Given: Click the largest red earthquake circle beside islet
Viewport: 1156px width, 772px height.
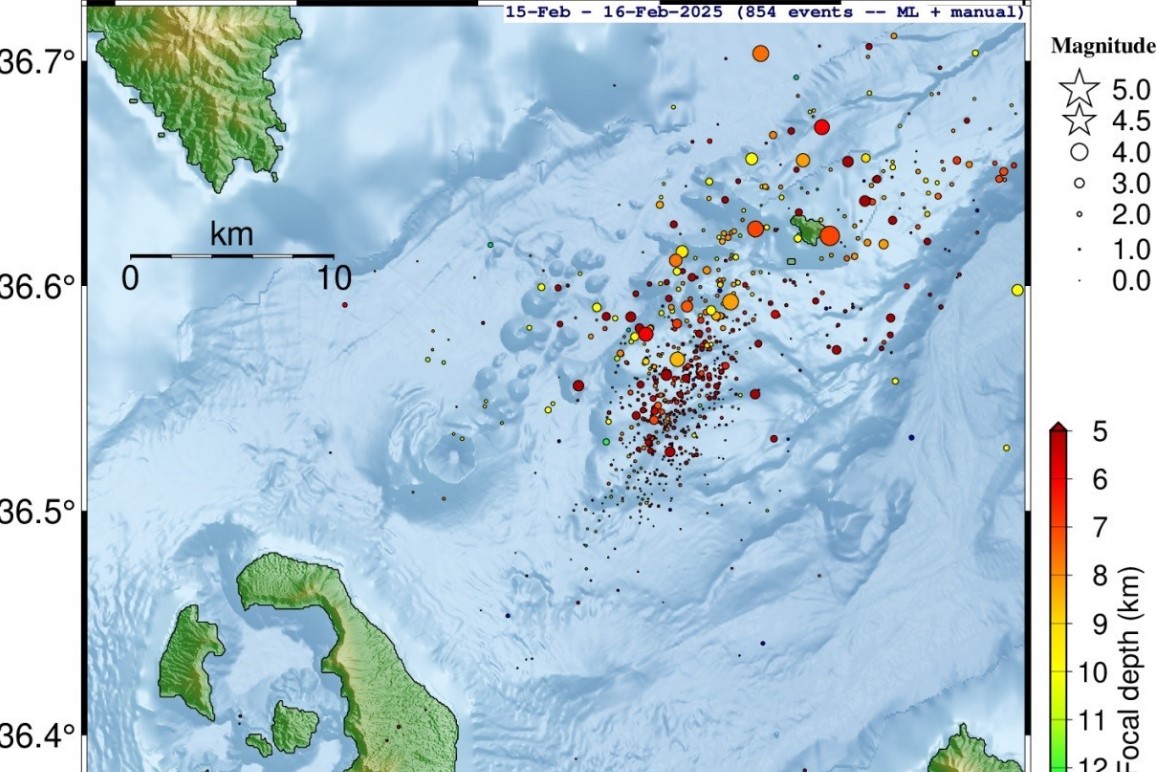Looking at the screenshot, I should click(829, 236).
